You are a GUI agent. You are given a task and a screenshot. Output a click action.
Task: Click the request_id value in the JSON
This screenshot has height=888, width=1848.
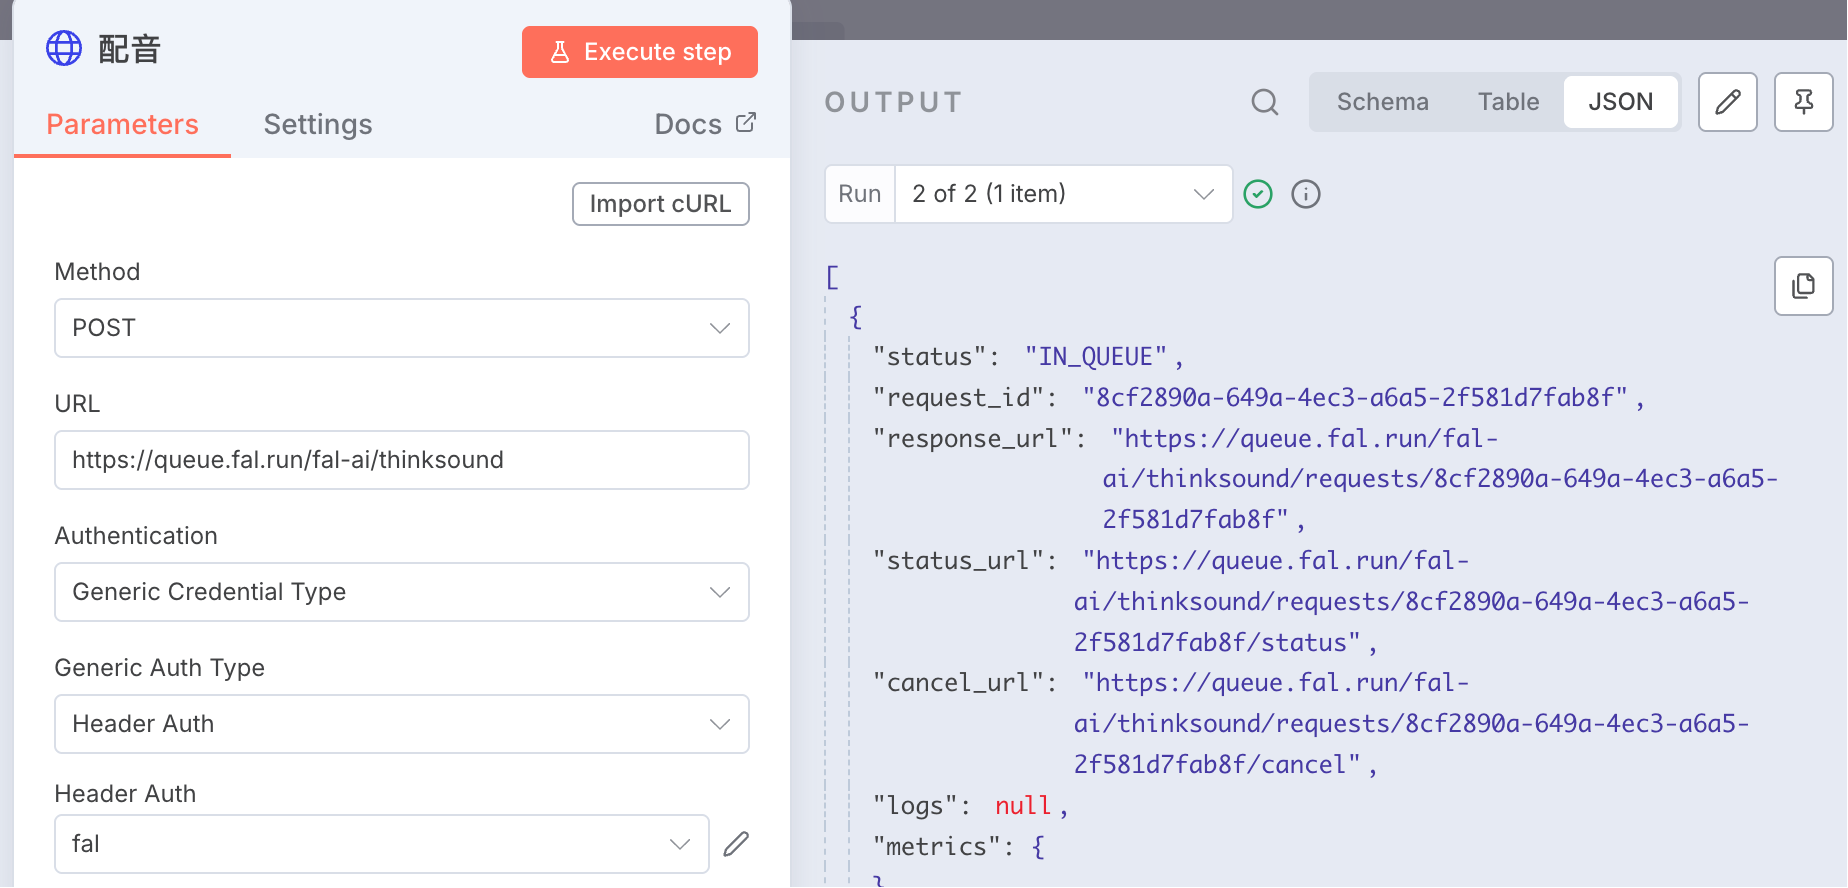pos(1355,398)
